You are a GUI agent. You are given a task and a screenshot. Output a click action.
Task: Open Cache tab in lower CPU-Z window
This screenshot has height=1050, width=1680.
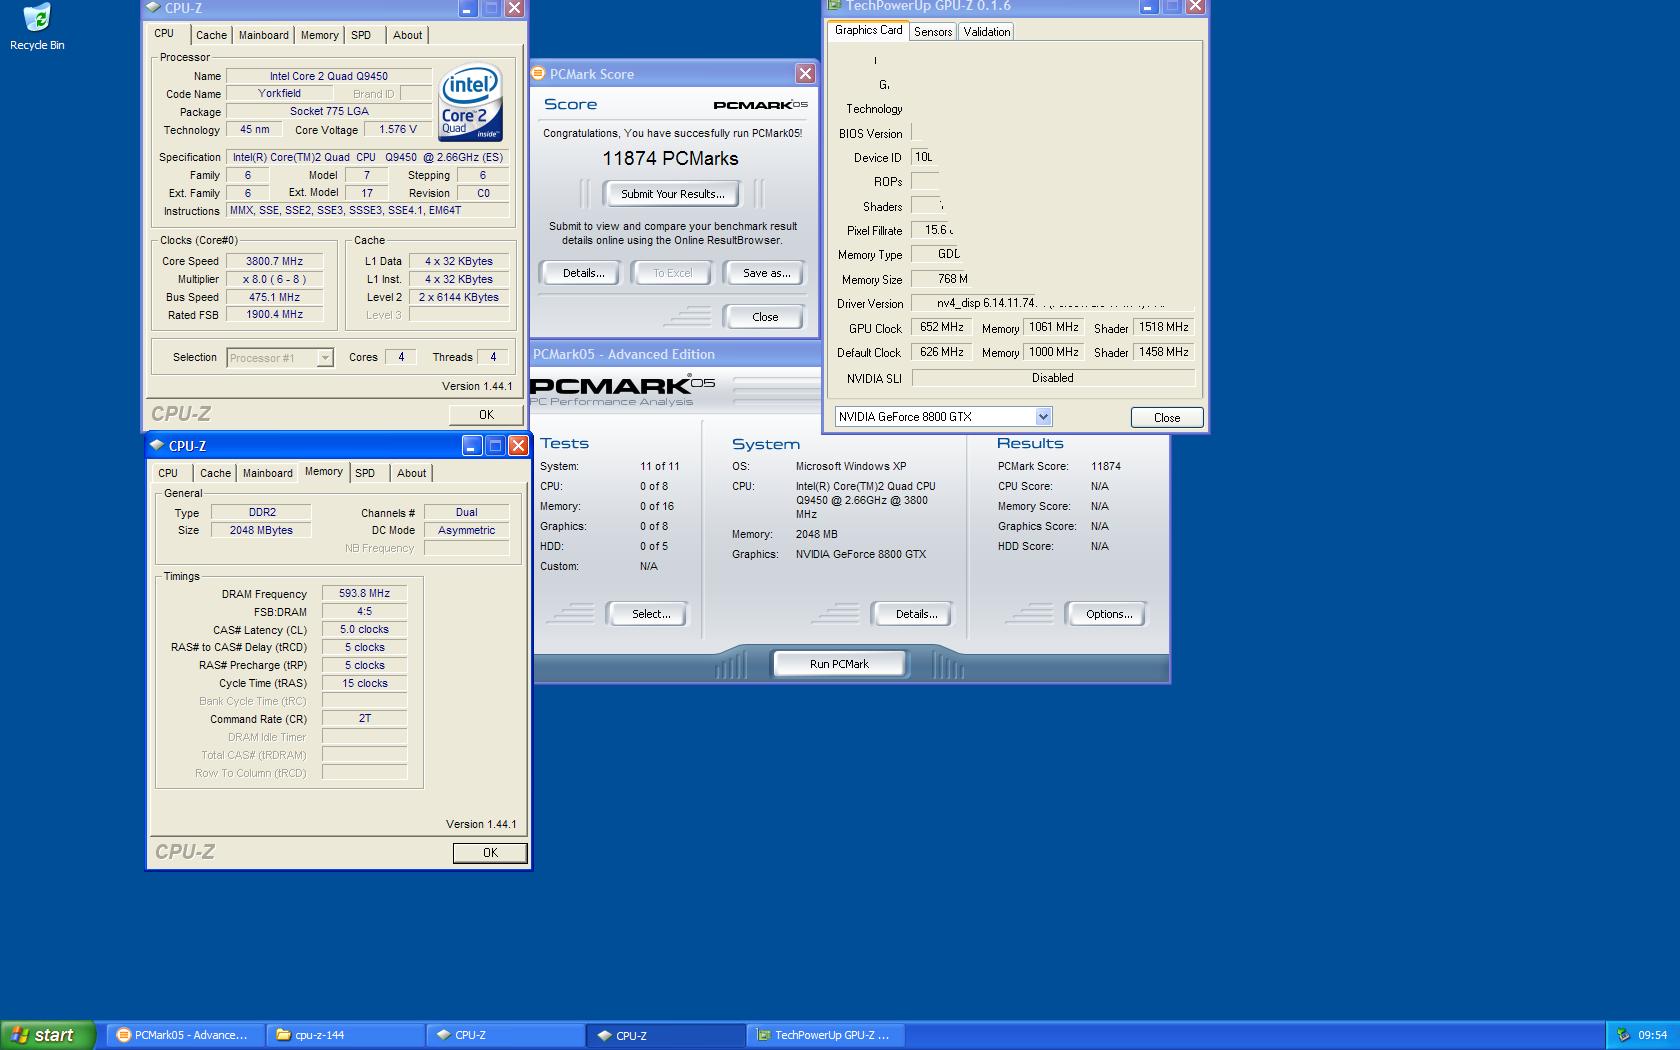pos(215,473)
